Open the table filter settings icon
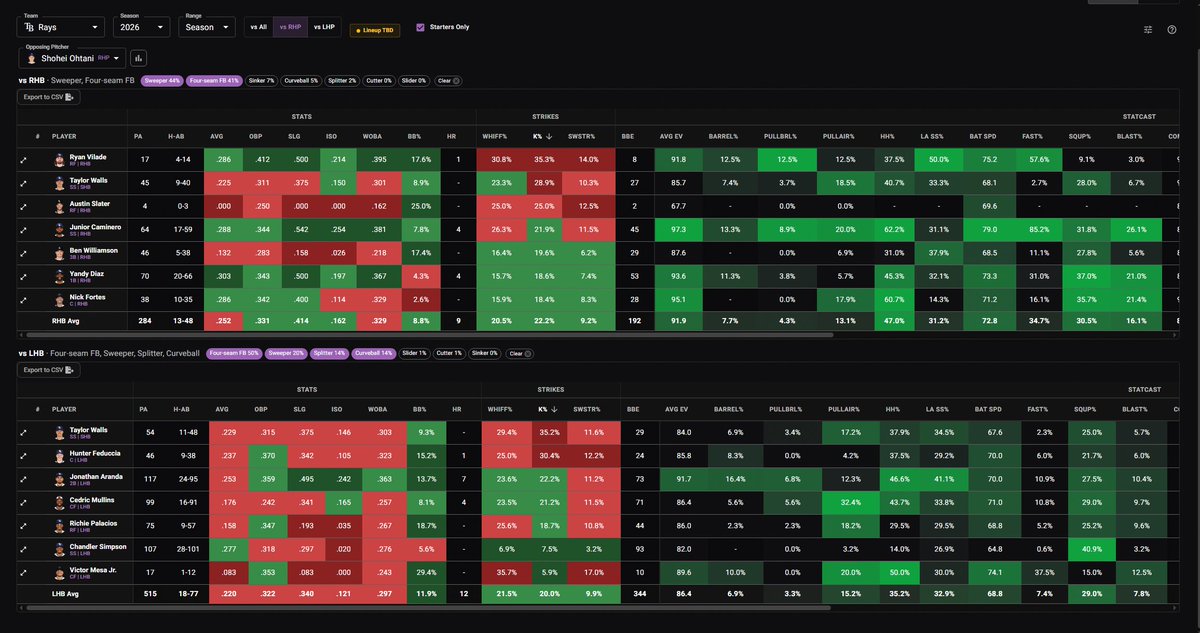The image size is (1200, 633). click(1148, 29)
